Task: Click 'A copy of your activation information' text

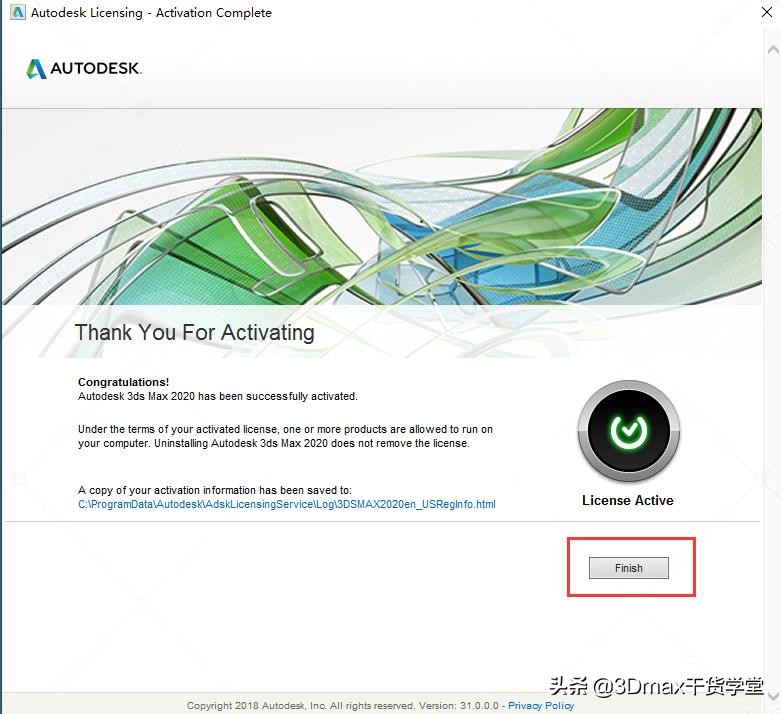Action: point(215,490)
